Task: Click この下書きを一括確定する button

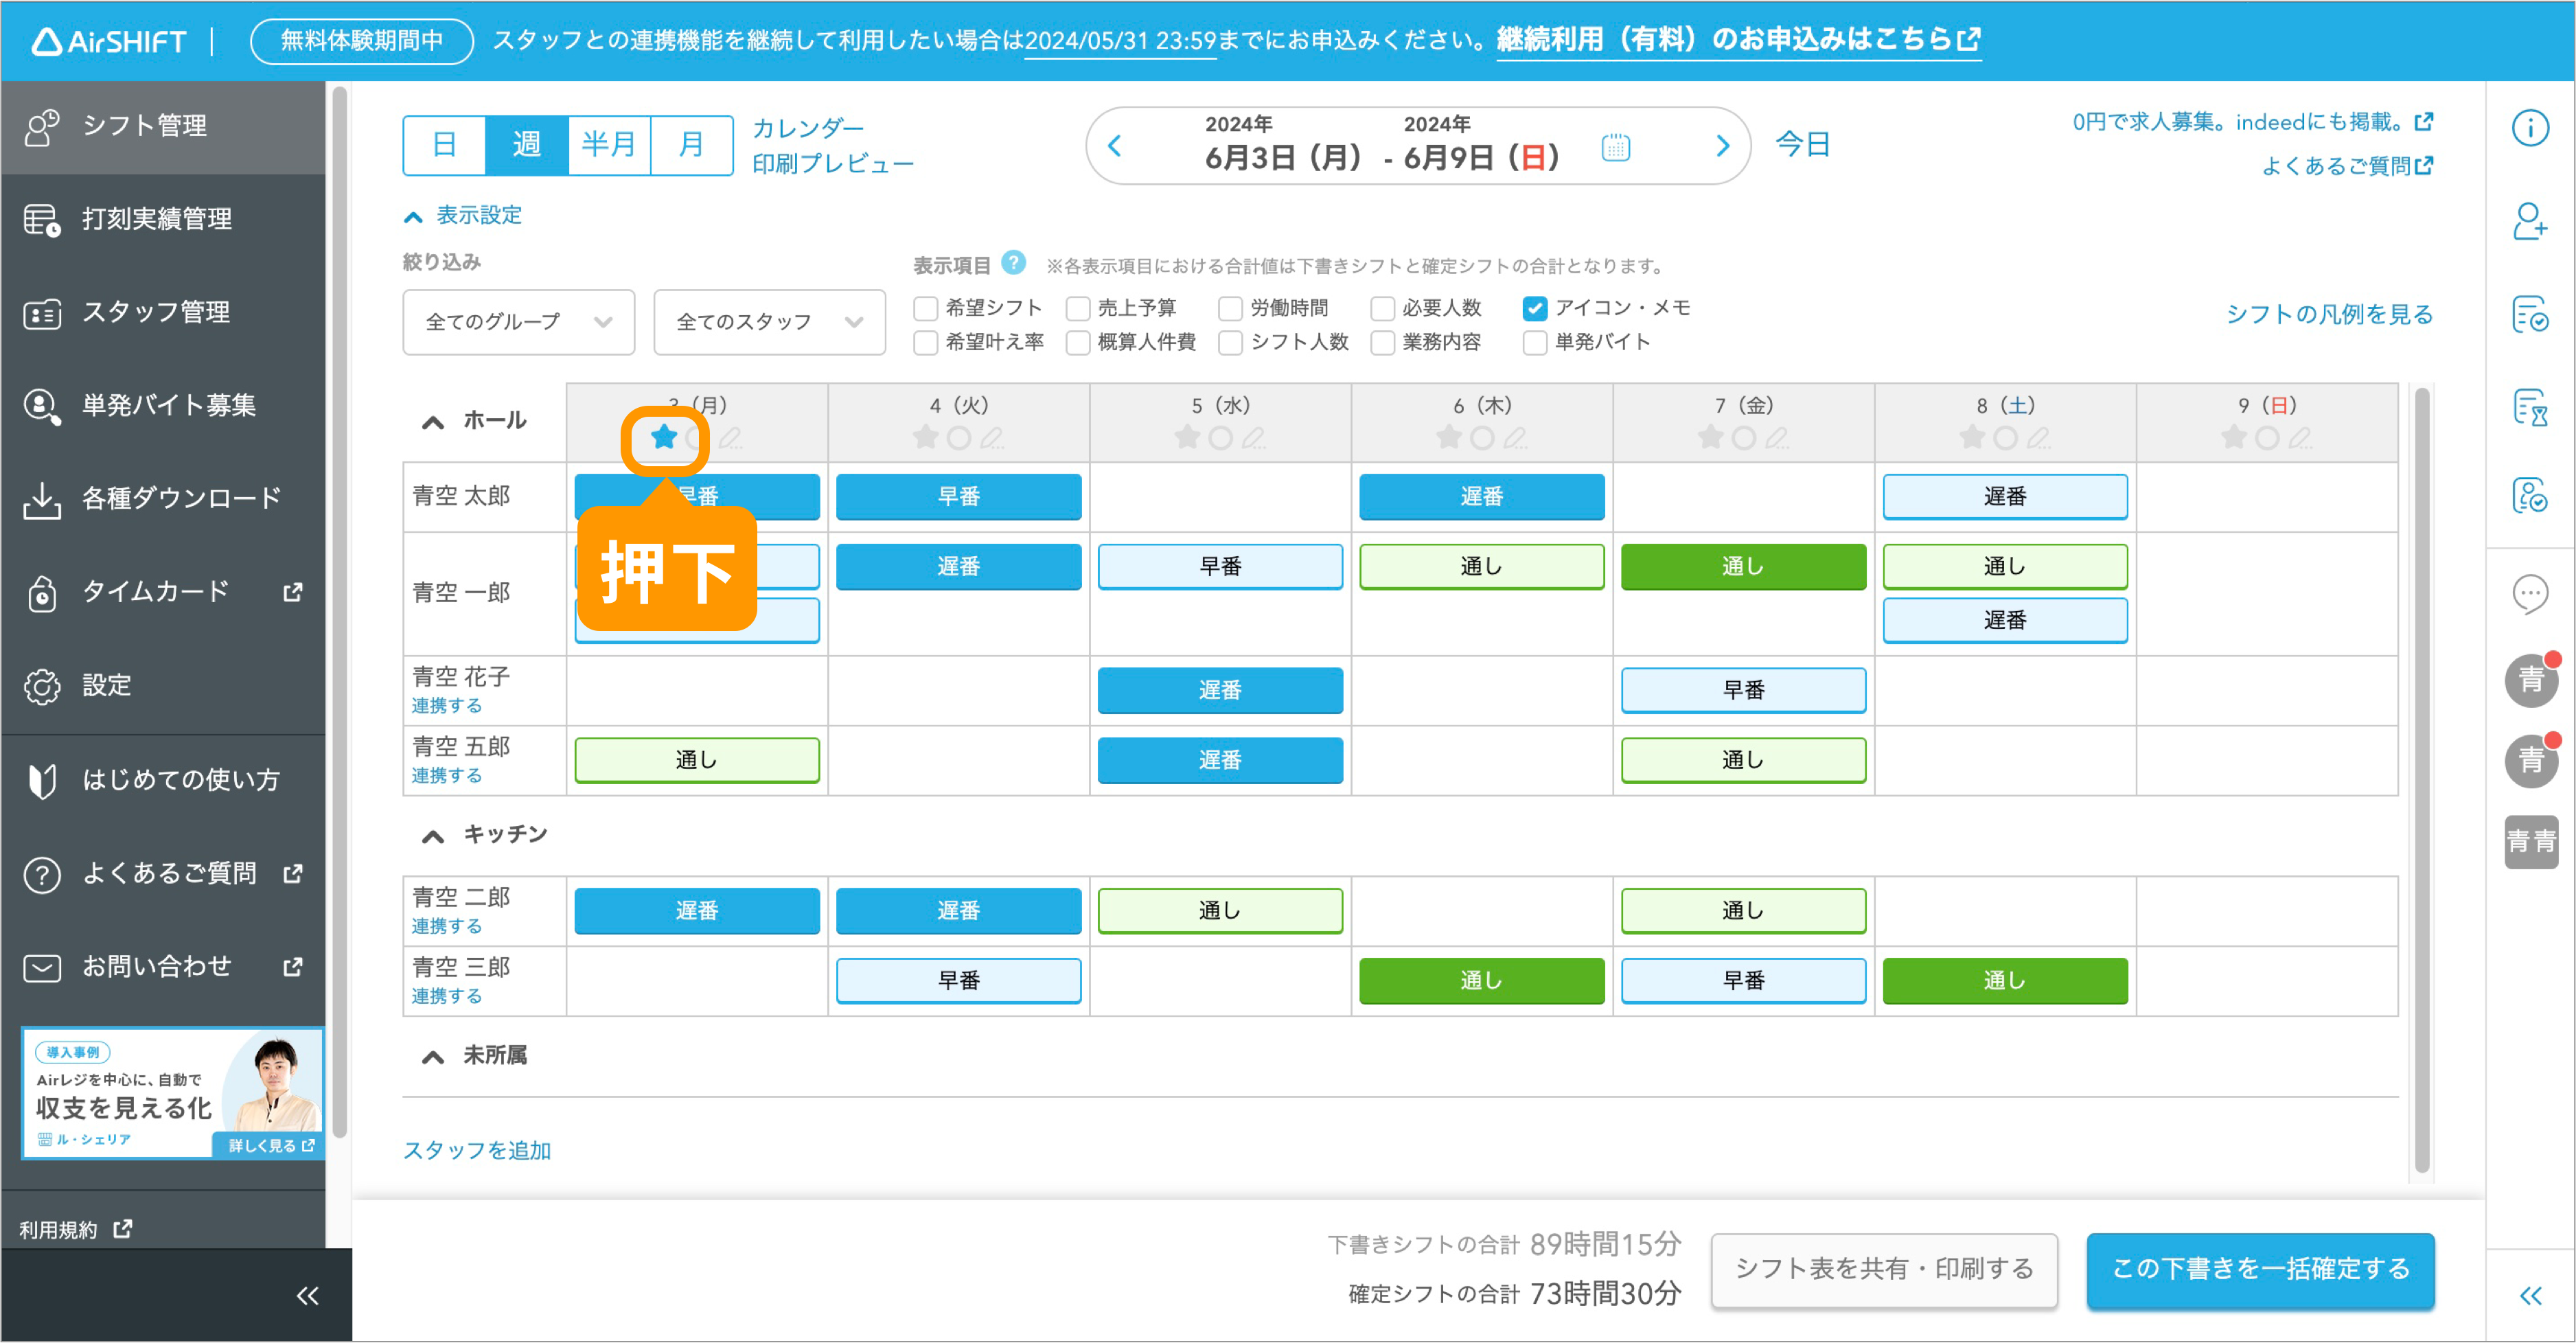Action: tap(2260, 1269)
